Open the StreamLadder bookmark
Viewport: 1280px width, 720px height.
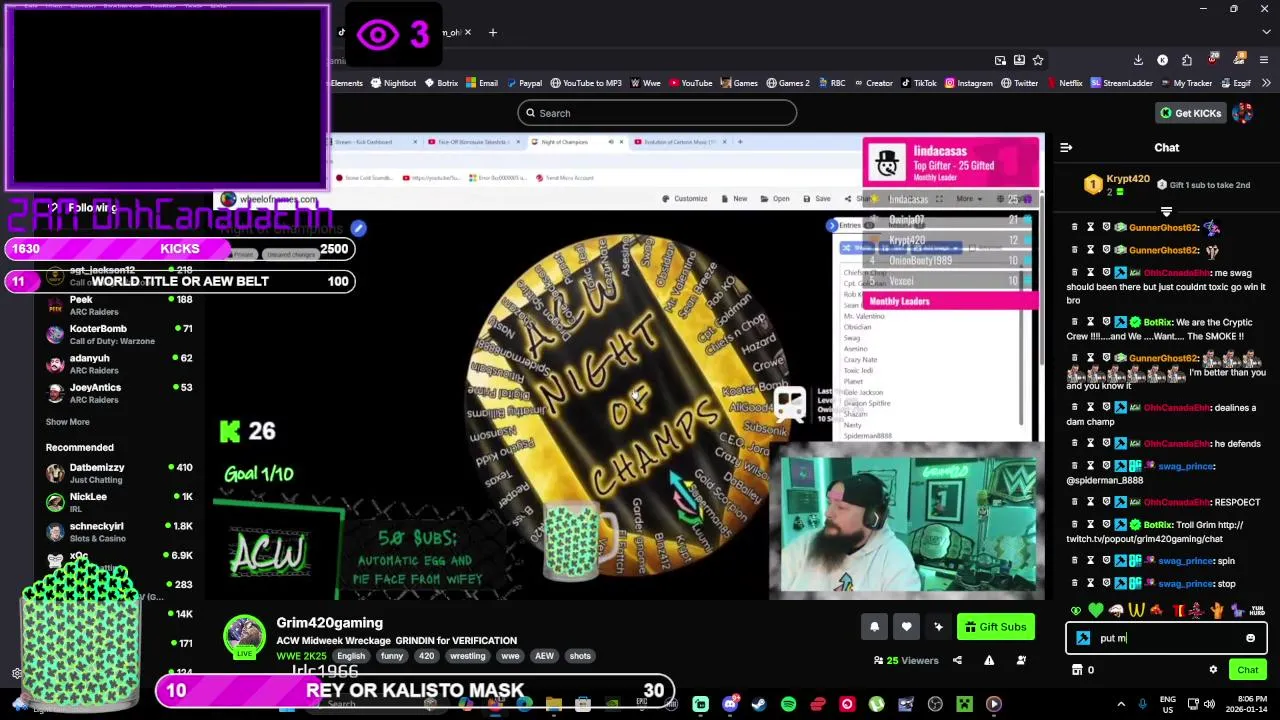[x=1121, y=83]
